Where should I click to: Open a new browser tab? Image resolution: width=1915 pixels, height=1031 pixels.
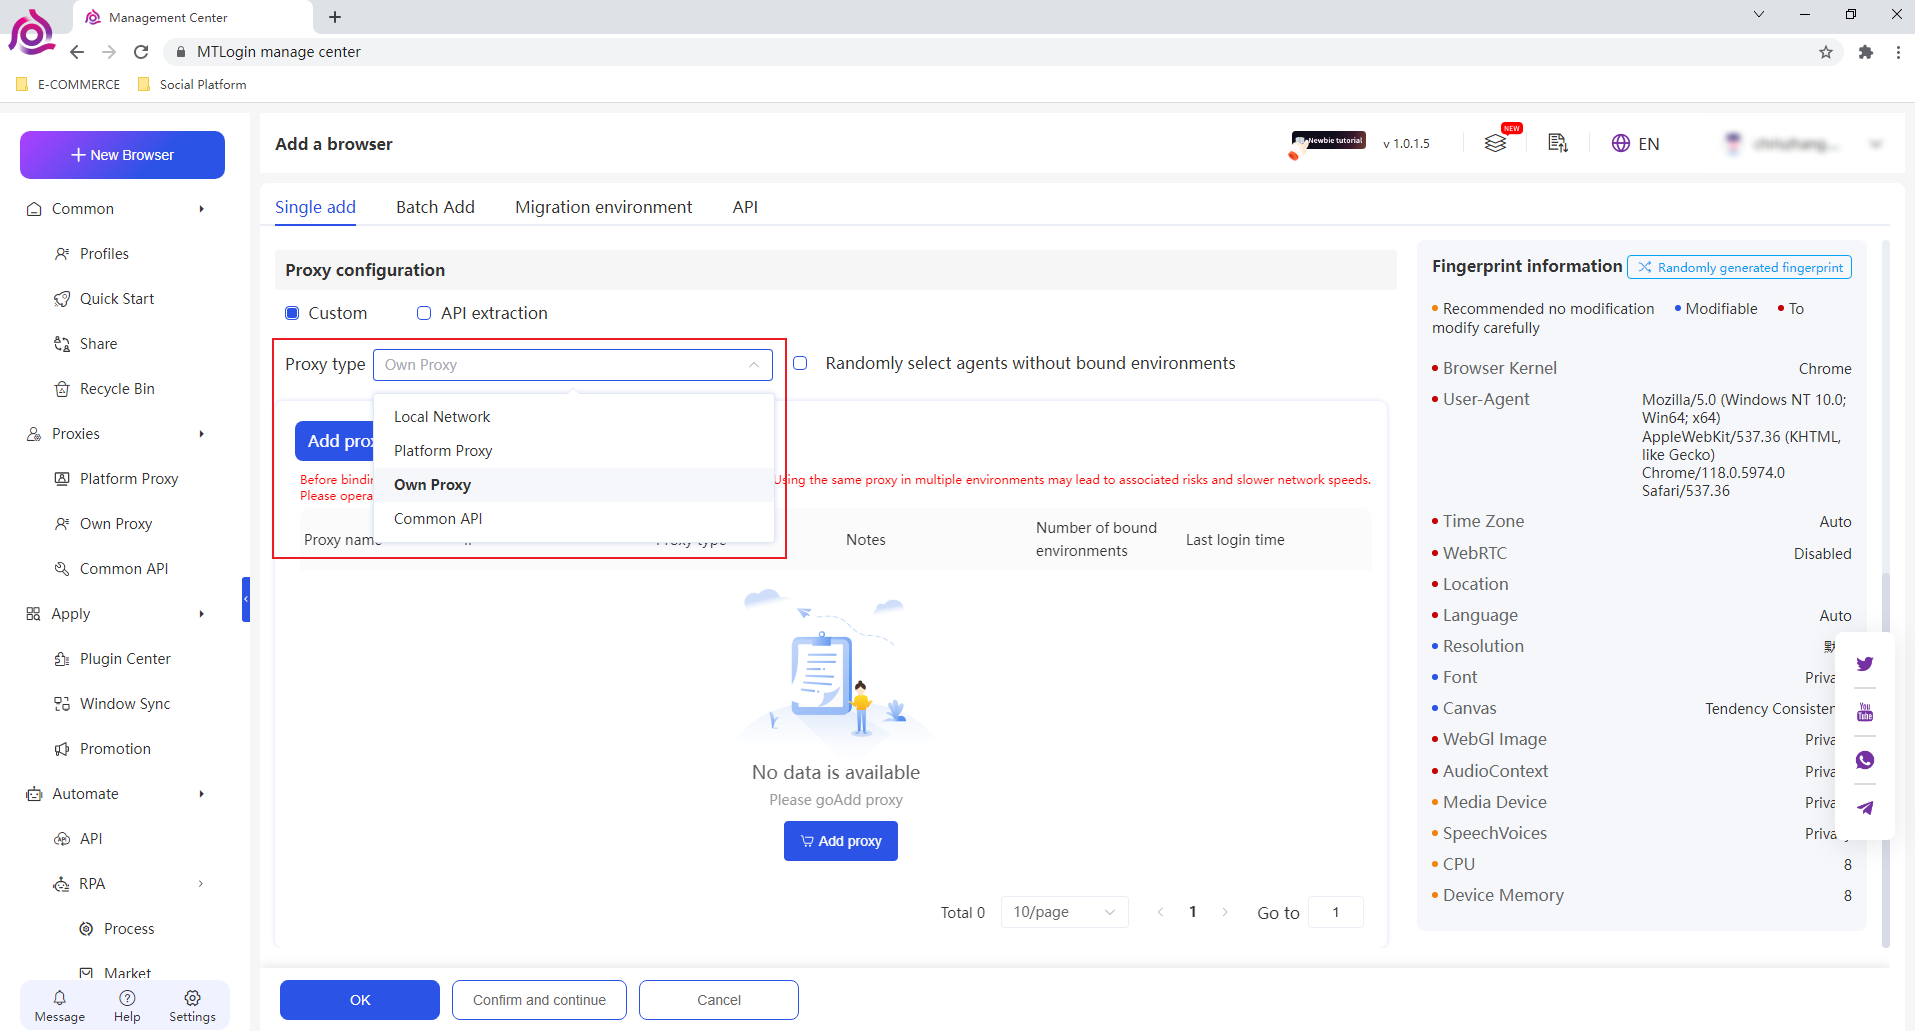pos(335,17)
